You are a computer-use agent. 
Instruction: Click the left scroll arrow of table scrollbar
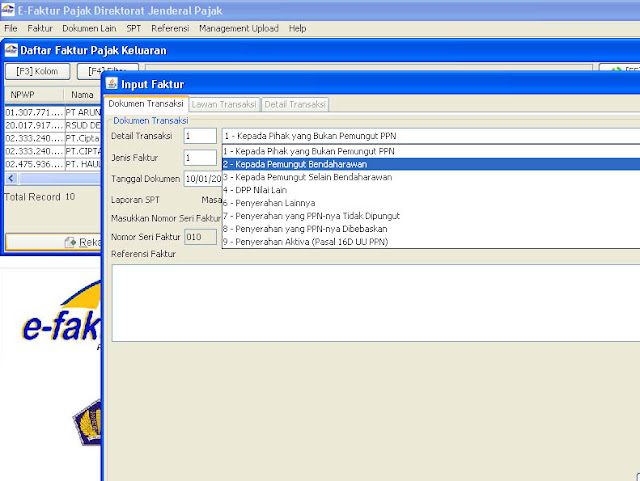[11, 178]
